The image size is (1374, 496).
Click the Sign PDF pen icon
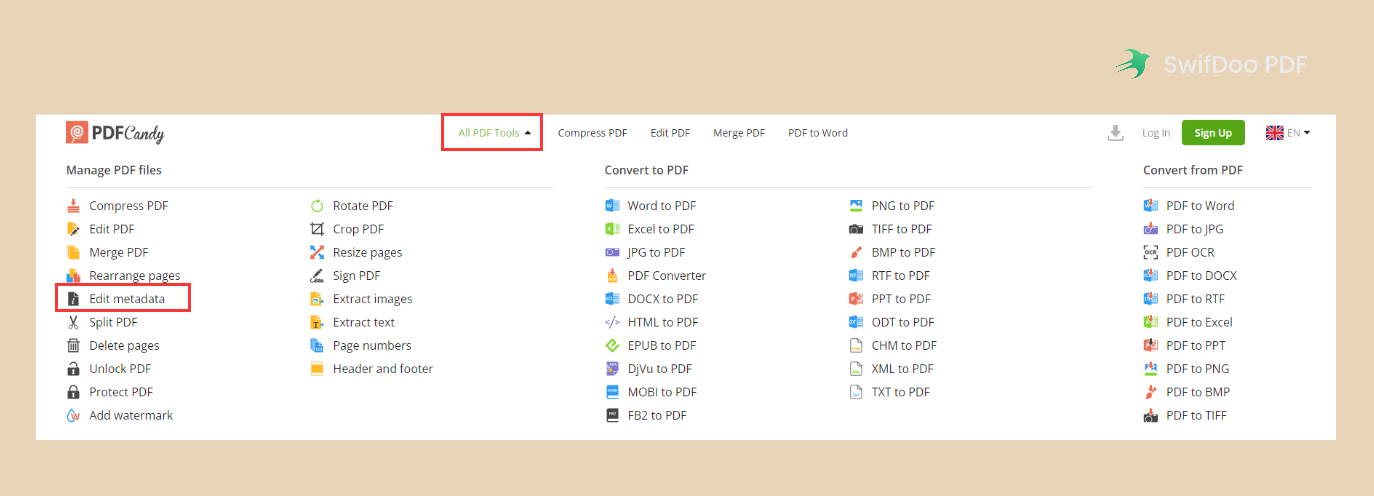click(x=317, y=275)
